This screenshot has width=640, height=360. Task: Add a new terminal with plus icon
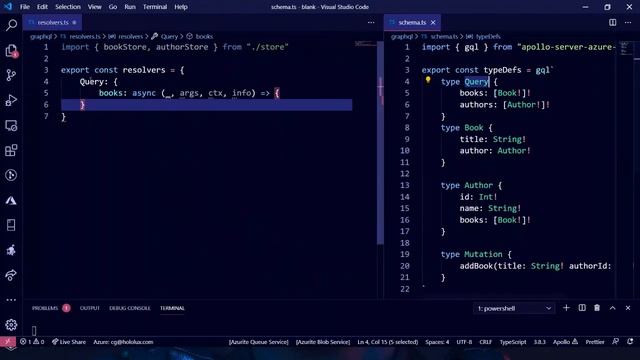[x=566, y=308]
